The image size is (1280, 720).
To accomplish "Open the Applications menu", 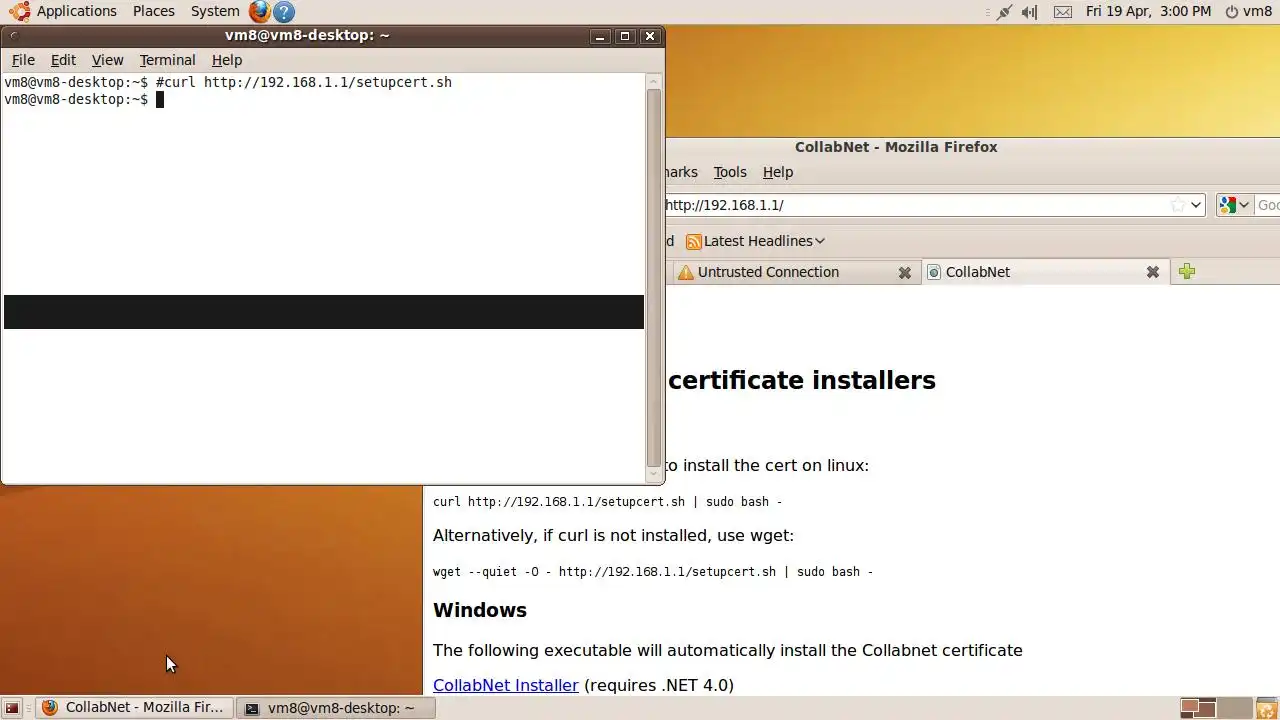I will (77, 12).
